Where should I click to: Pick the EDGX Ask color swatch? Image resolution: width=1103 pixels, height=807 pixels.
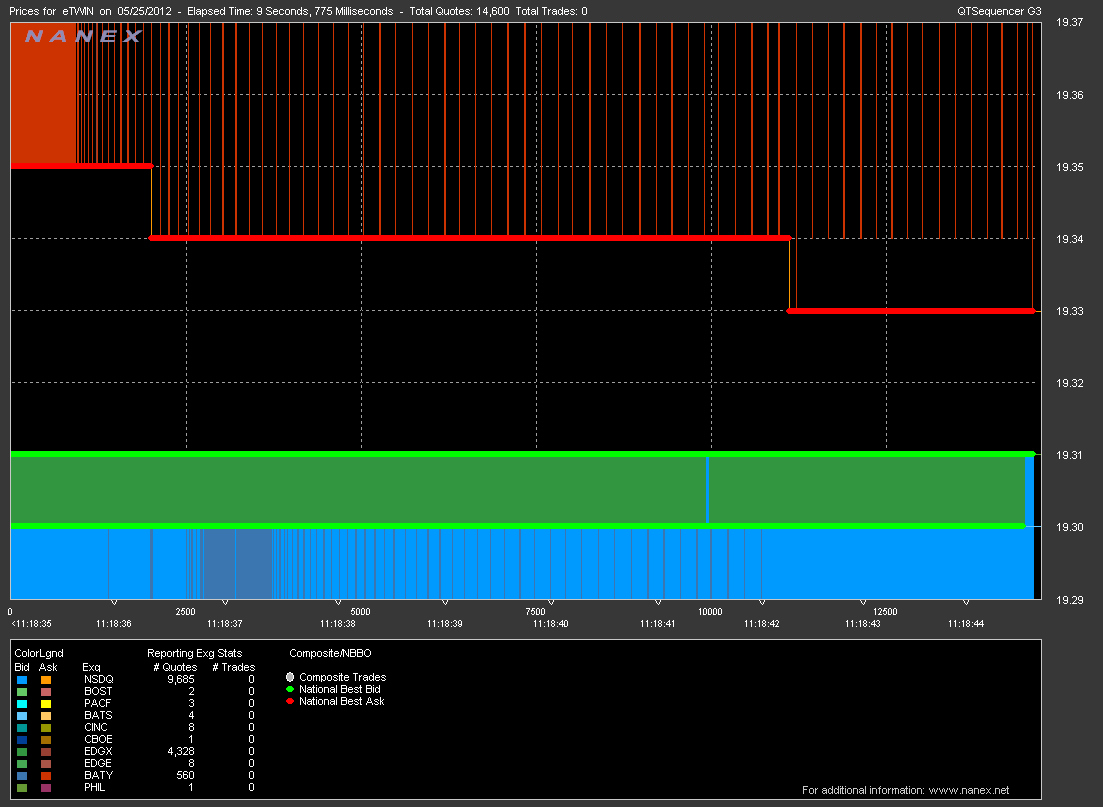46,752
